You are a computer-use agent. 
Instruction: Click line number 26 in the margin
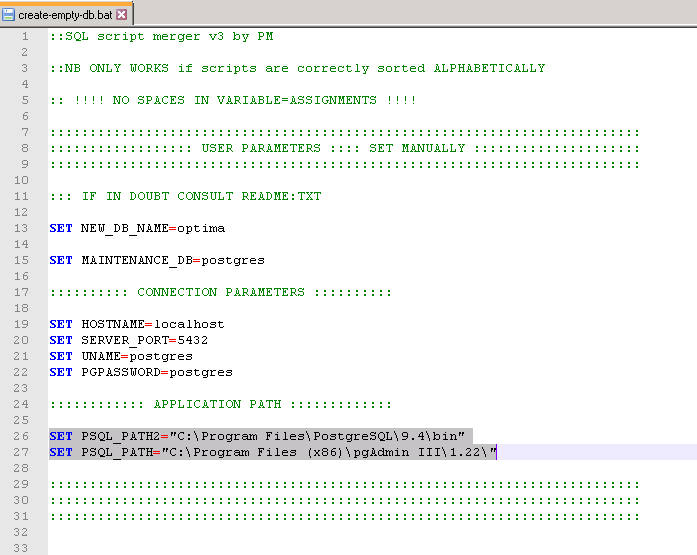pyautogui.click(x=20, y=436)
